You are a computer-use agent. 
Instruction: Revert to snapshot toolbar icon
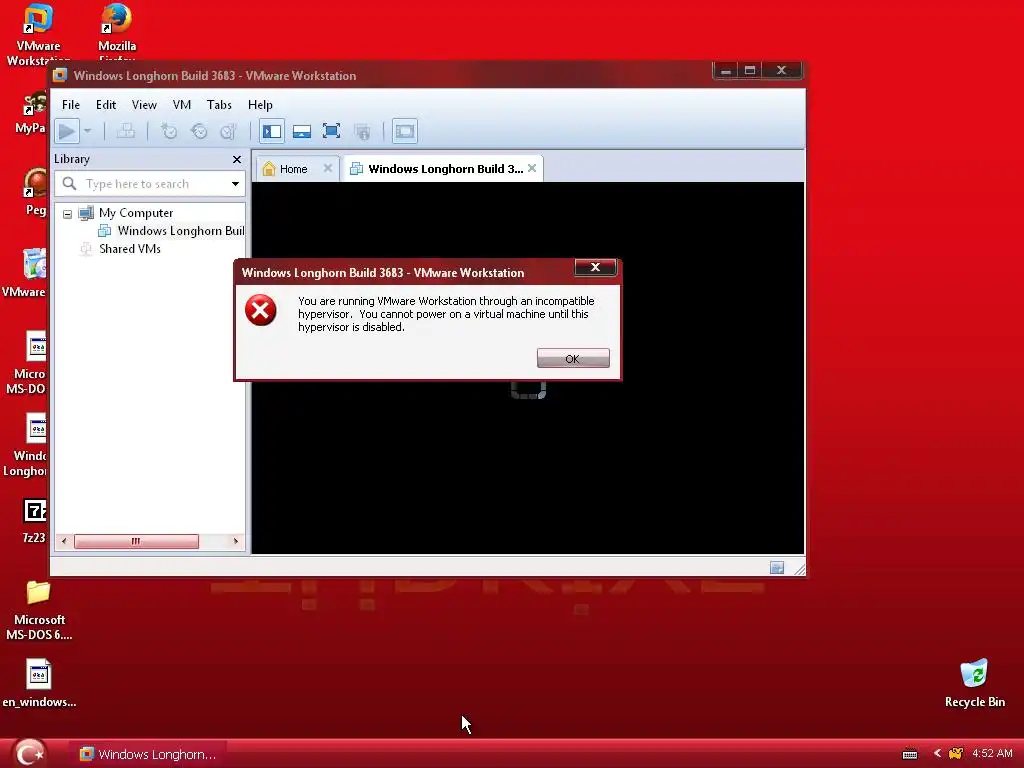click(199, 131)
